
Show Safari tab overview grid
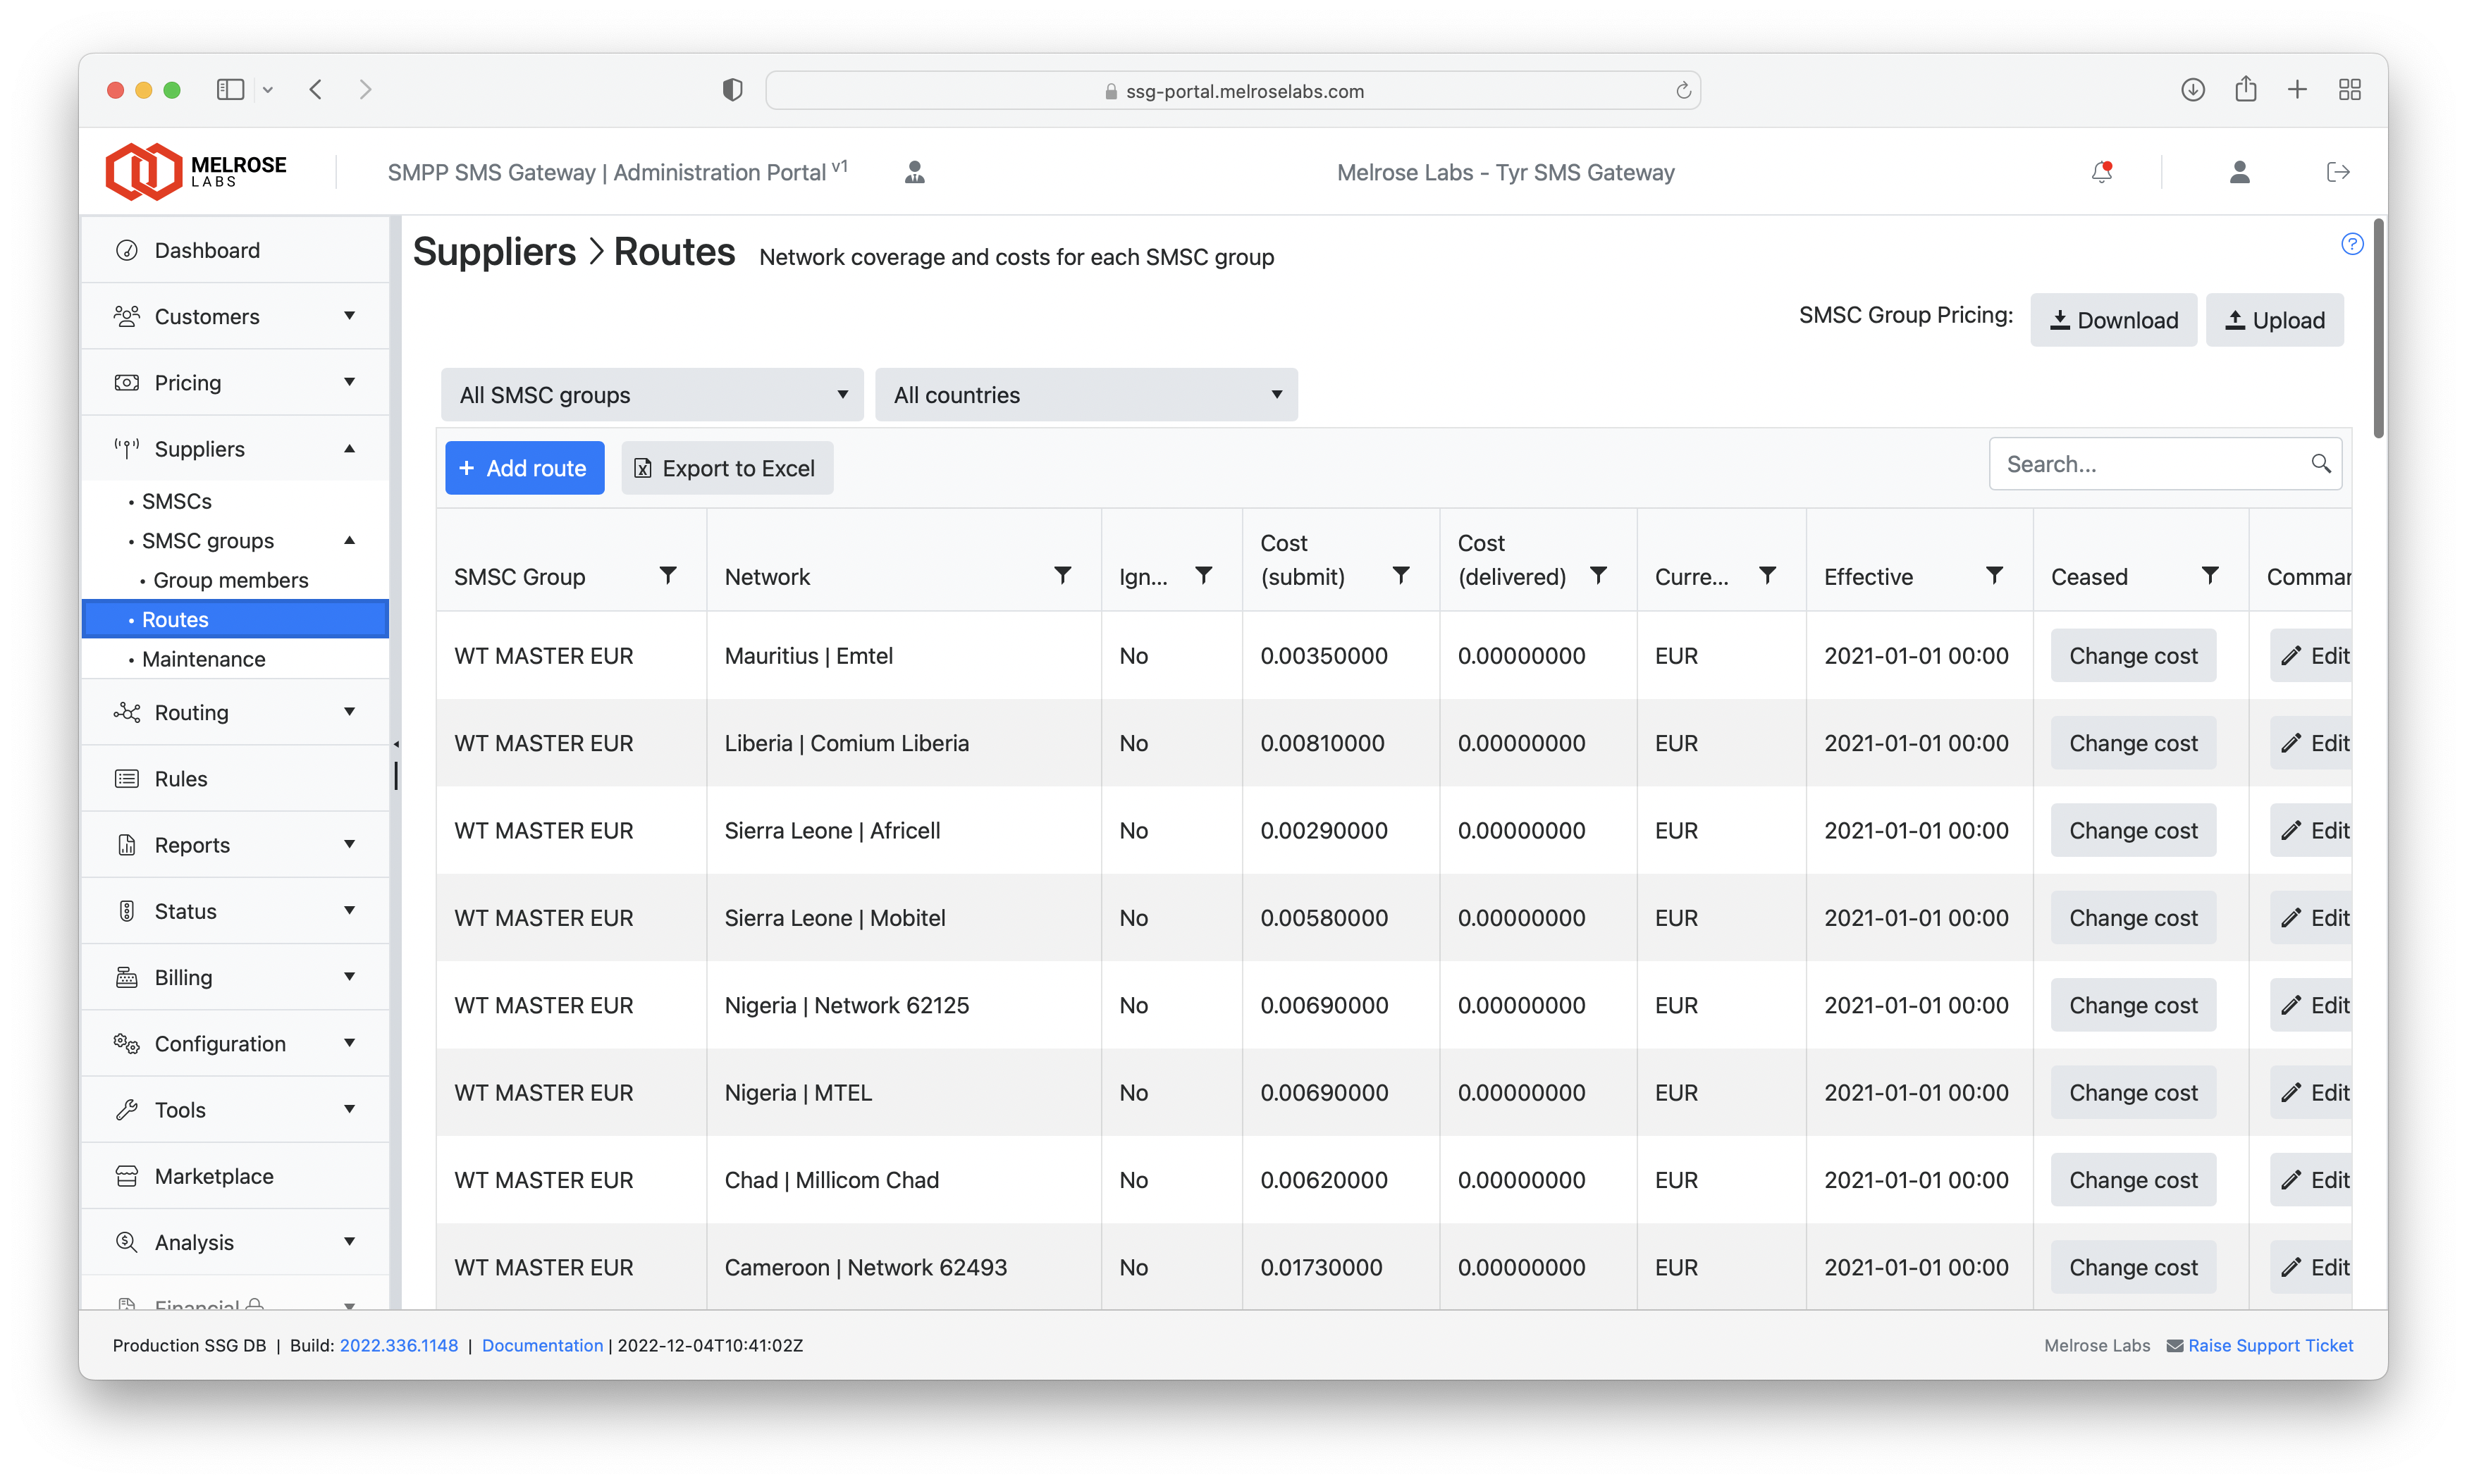[2349, 90]
